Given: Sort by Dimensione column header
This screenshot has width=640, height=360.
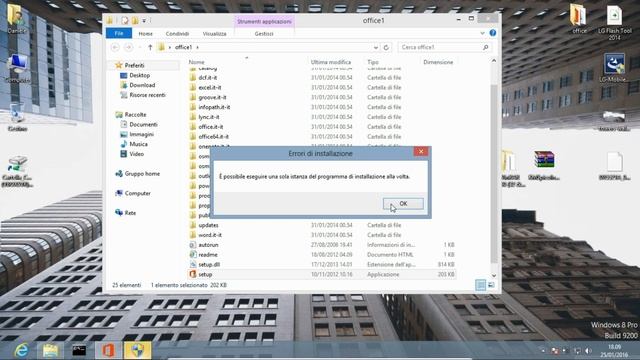Looking at the screenshot, I should [438, 62].
